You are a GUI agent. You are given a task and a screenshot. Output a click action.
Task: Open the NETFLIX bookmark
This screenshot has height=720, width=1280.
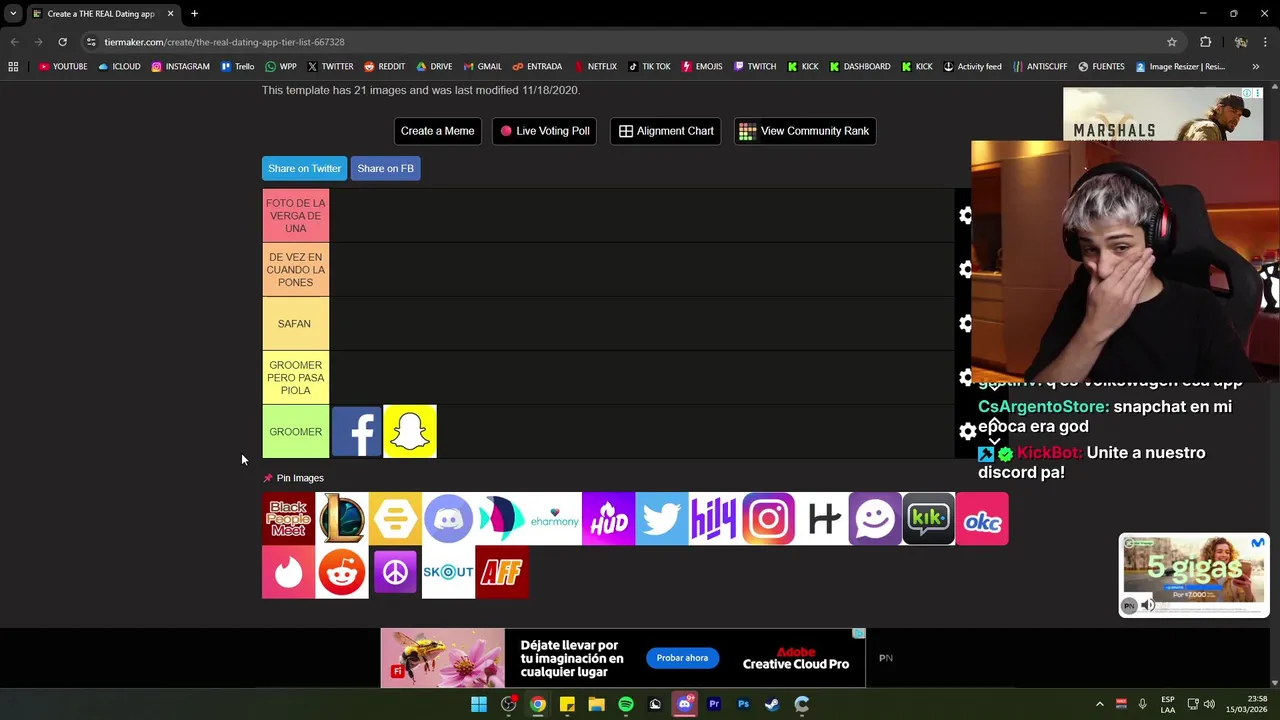click(596, 67)
